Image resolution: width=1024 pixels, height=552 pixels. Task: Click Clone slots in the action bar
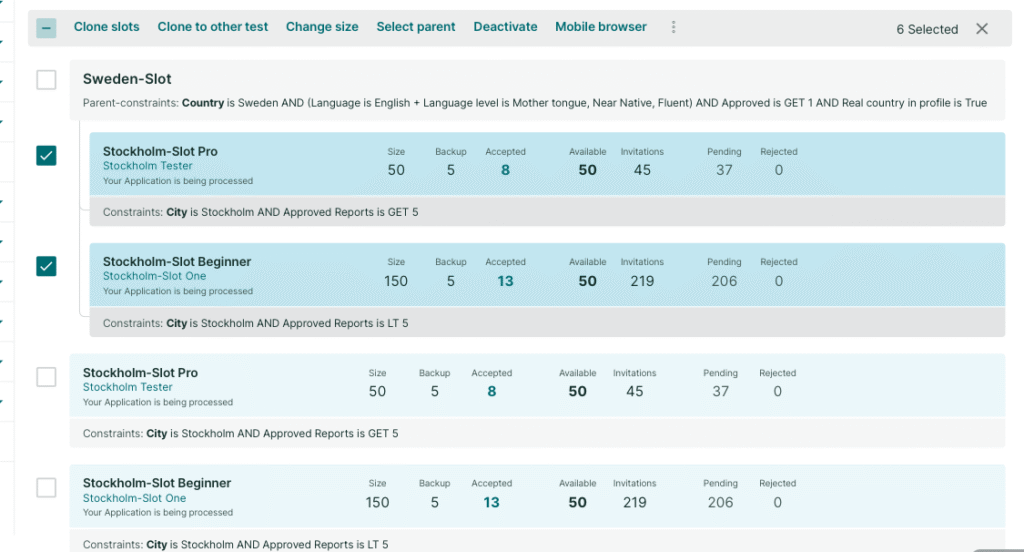(106, 27)
